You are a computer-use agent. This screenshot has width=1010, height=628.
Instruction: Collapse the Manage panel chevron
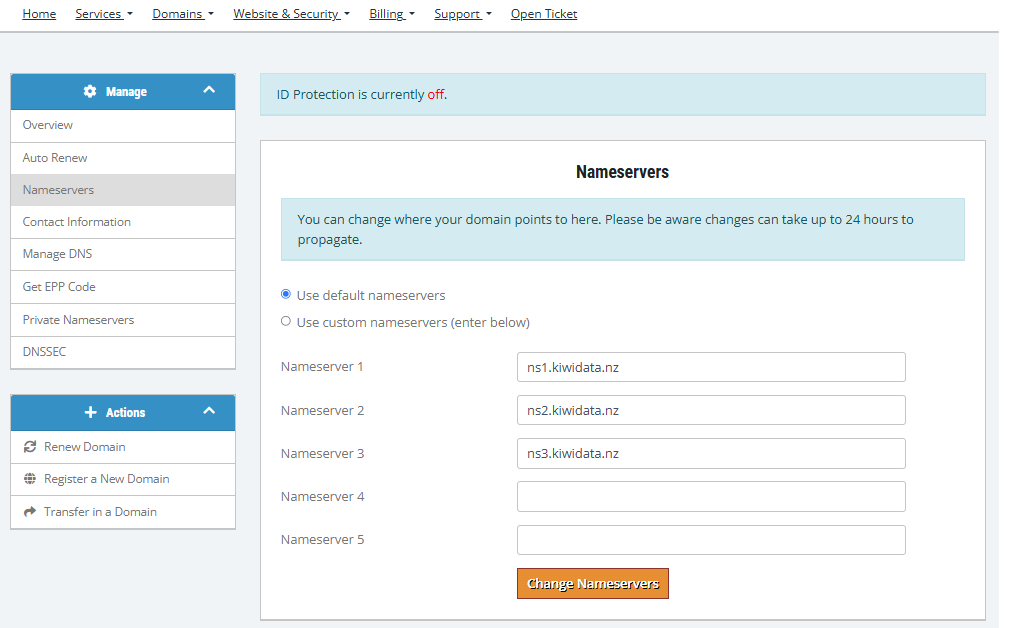[209, 90]
